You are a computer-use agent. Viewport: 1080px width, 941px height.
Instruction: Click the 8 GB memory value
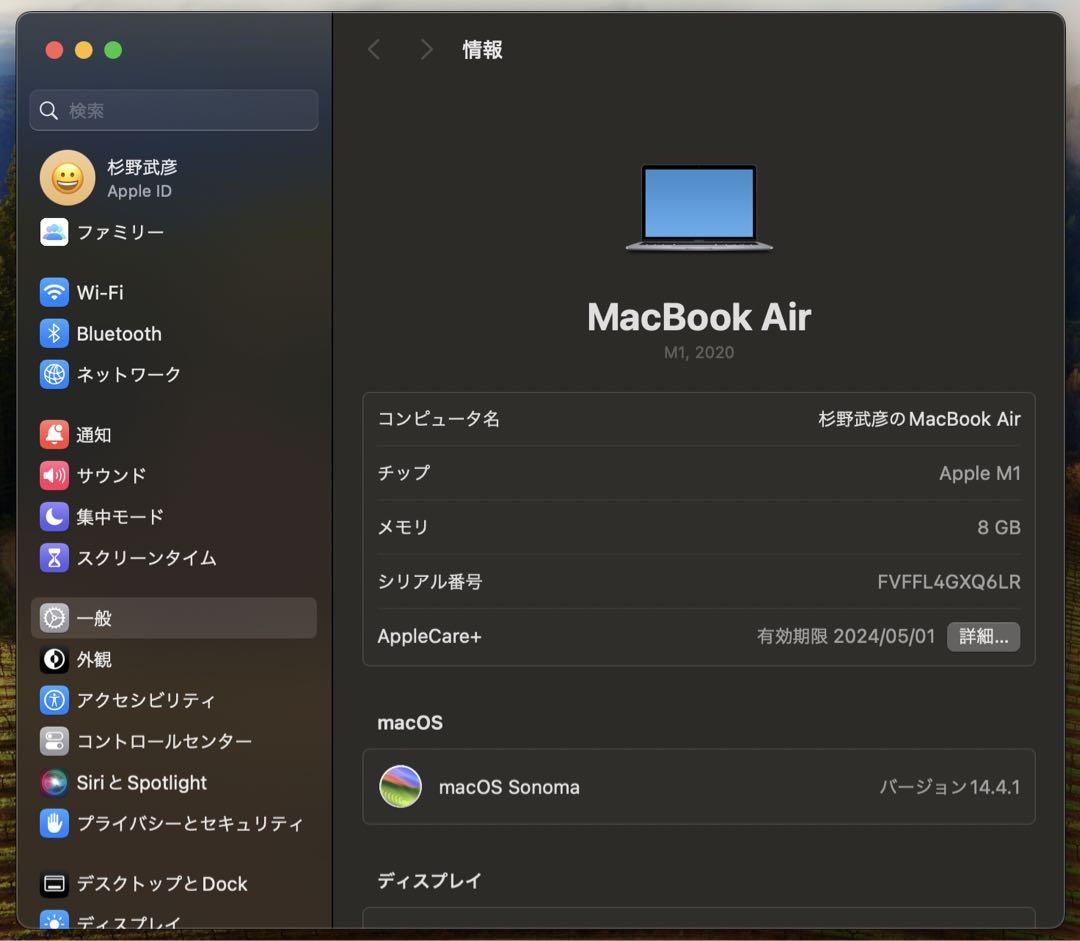pyautogui.click(x=999, y=528)
